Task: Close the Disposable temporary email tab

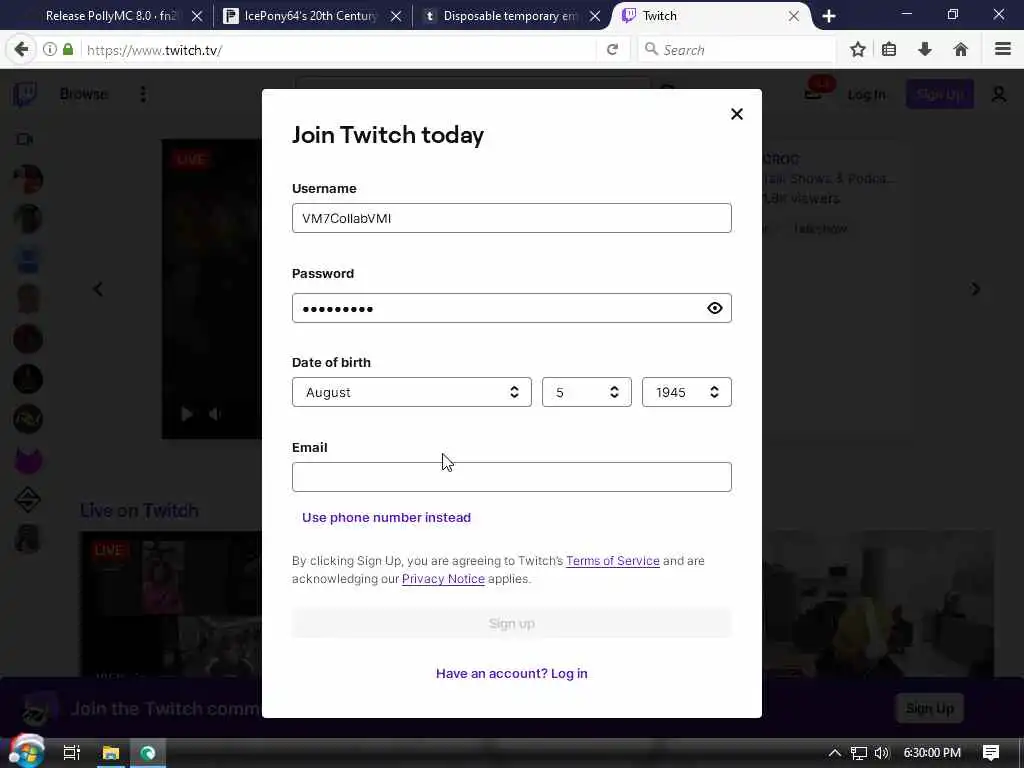Action: pyautogui.click(x=595, y=16)
